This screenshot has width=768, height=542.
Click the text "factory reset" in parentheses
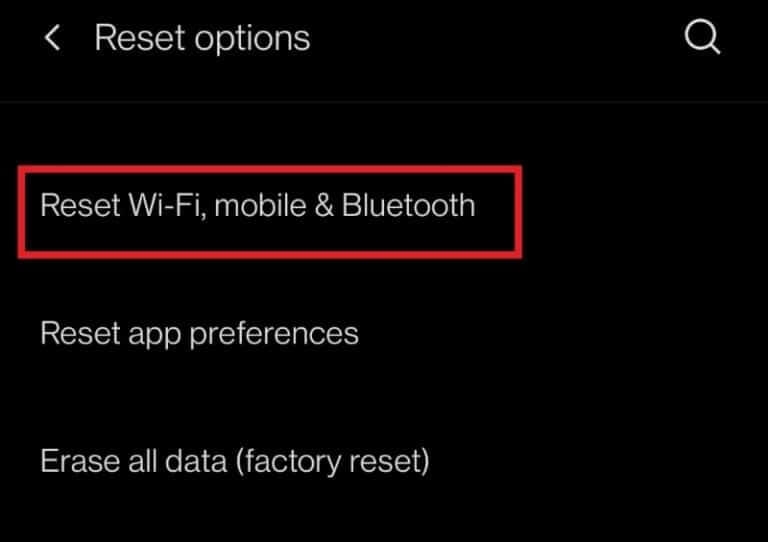pyautogui.click(x=333, y=461)
